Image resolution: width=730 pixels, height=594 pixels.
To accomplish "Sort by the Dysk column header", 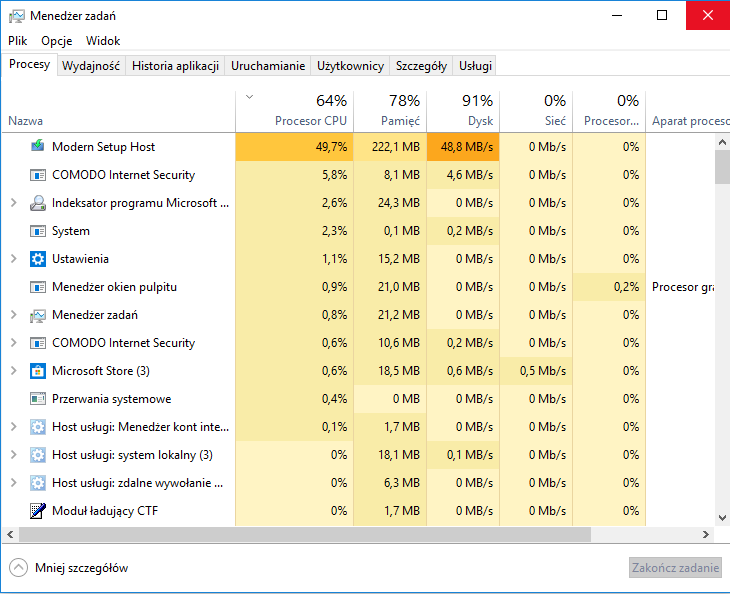I will click(463, 112).
